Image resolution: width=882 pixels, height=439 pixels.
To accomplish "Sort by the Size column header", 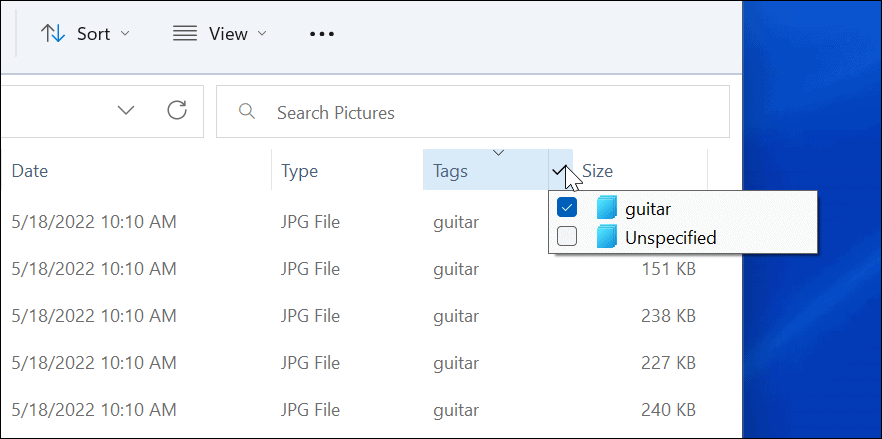I will click(598, 171).
